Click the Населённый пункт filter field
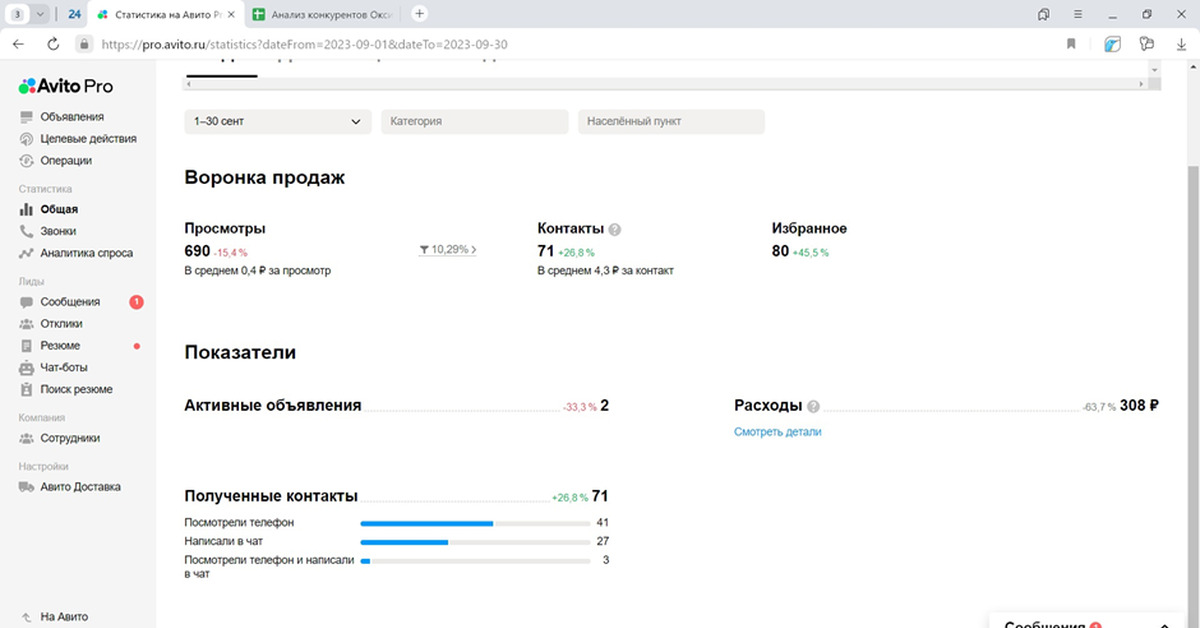 coord(671,121)
